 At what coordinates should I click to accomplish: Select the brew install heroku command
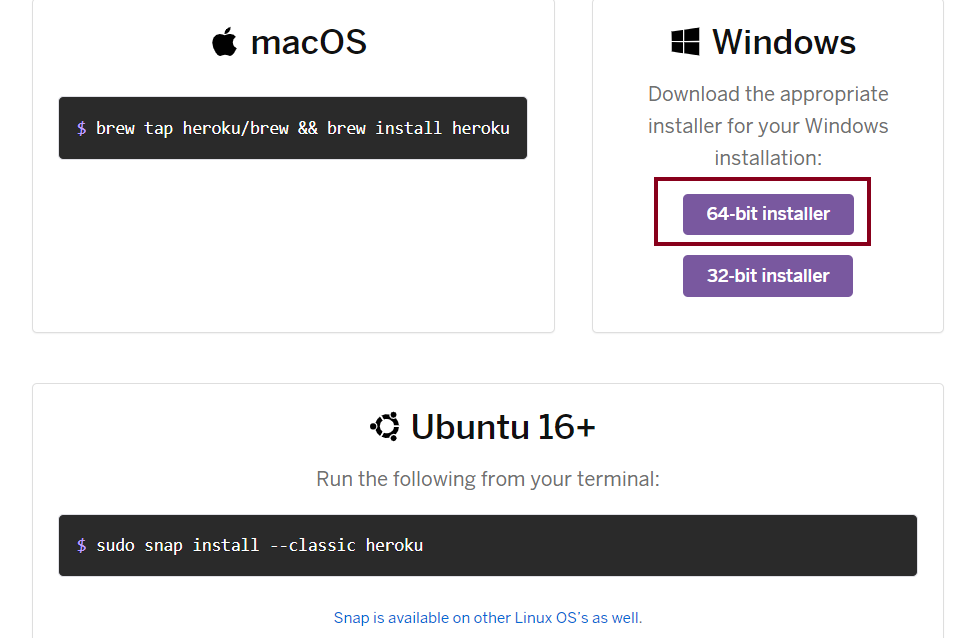click(x=303, y=128)
